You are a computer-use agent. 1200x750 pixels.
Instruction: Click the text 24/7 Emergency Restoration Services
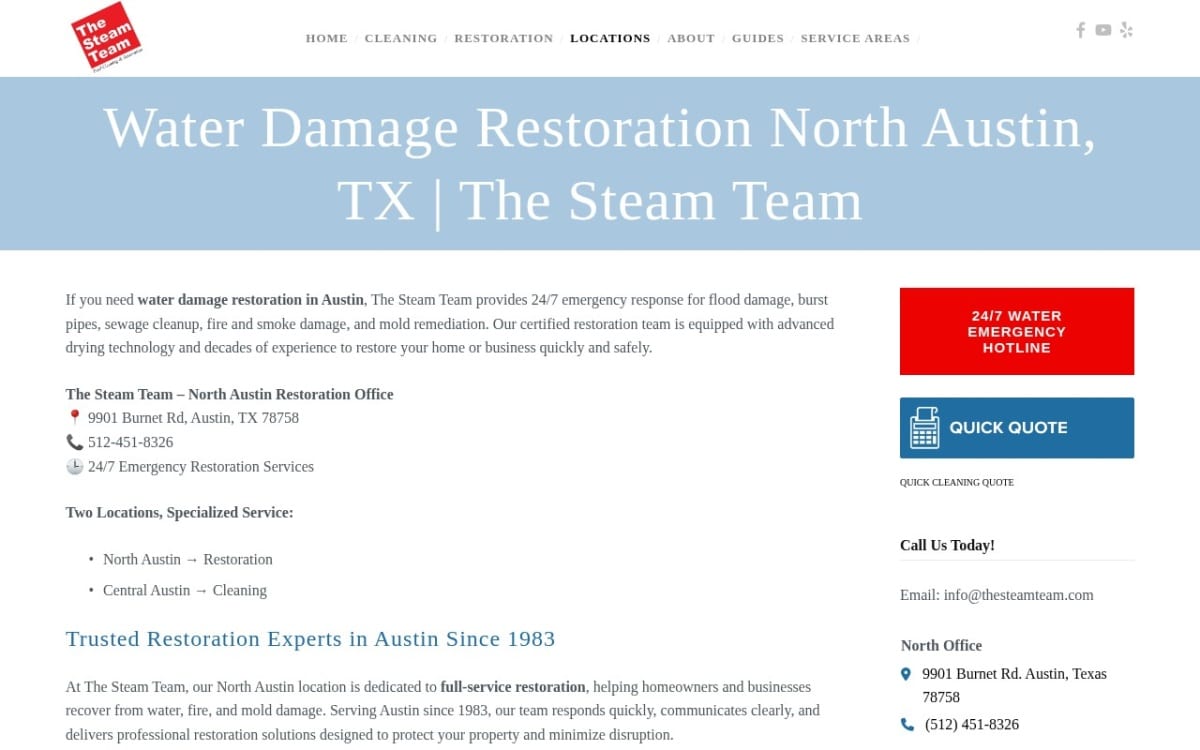[x=201, y=466]
